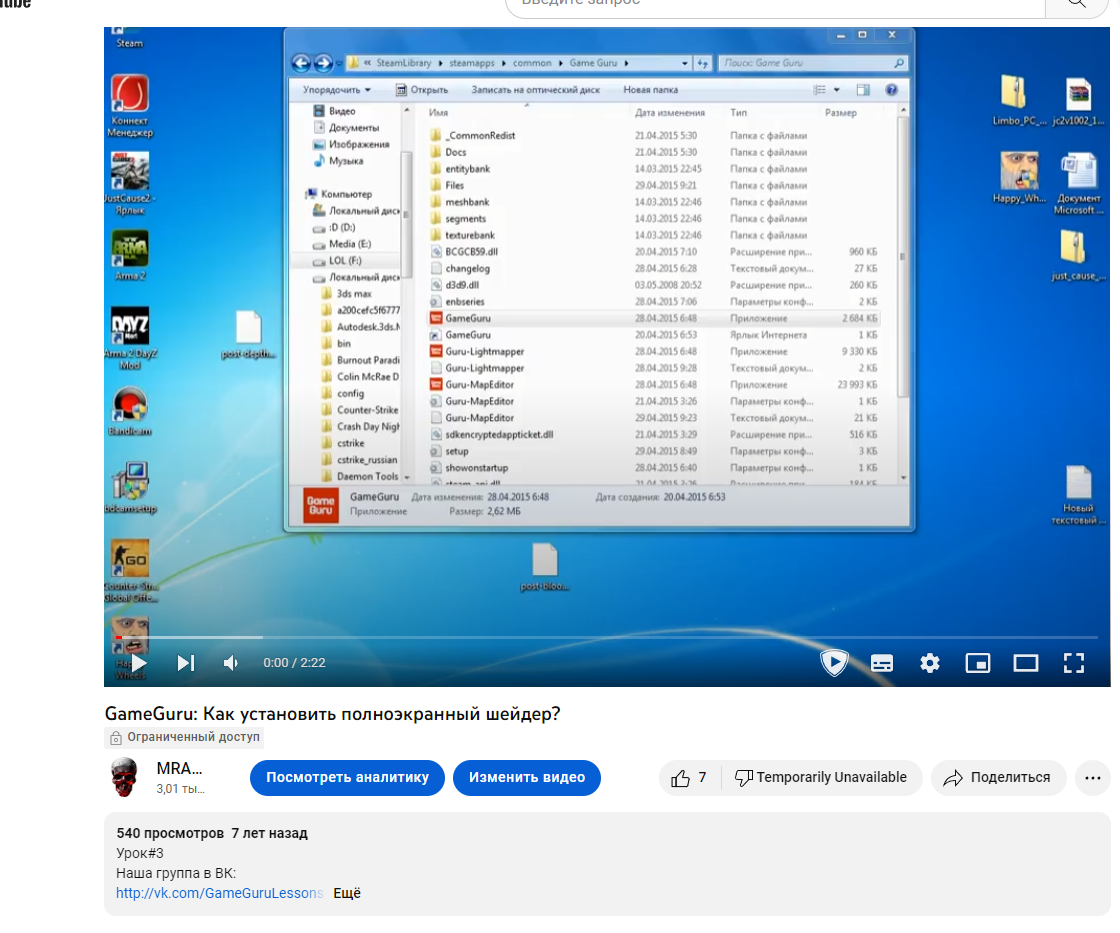
Task: Click the video progress bar
Action: tap(606, 637)
